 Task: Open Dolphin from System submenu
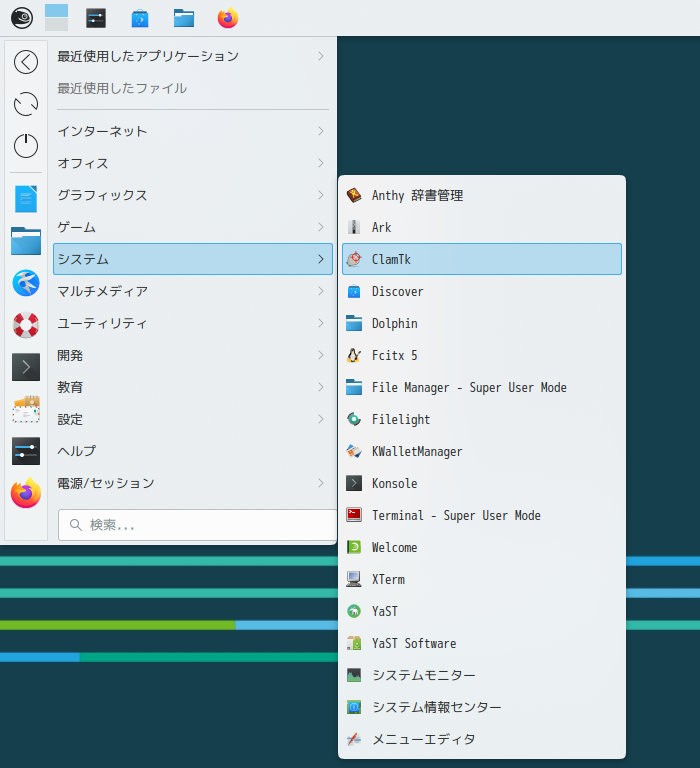click(482, 323)
